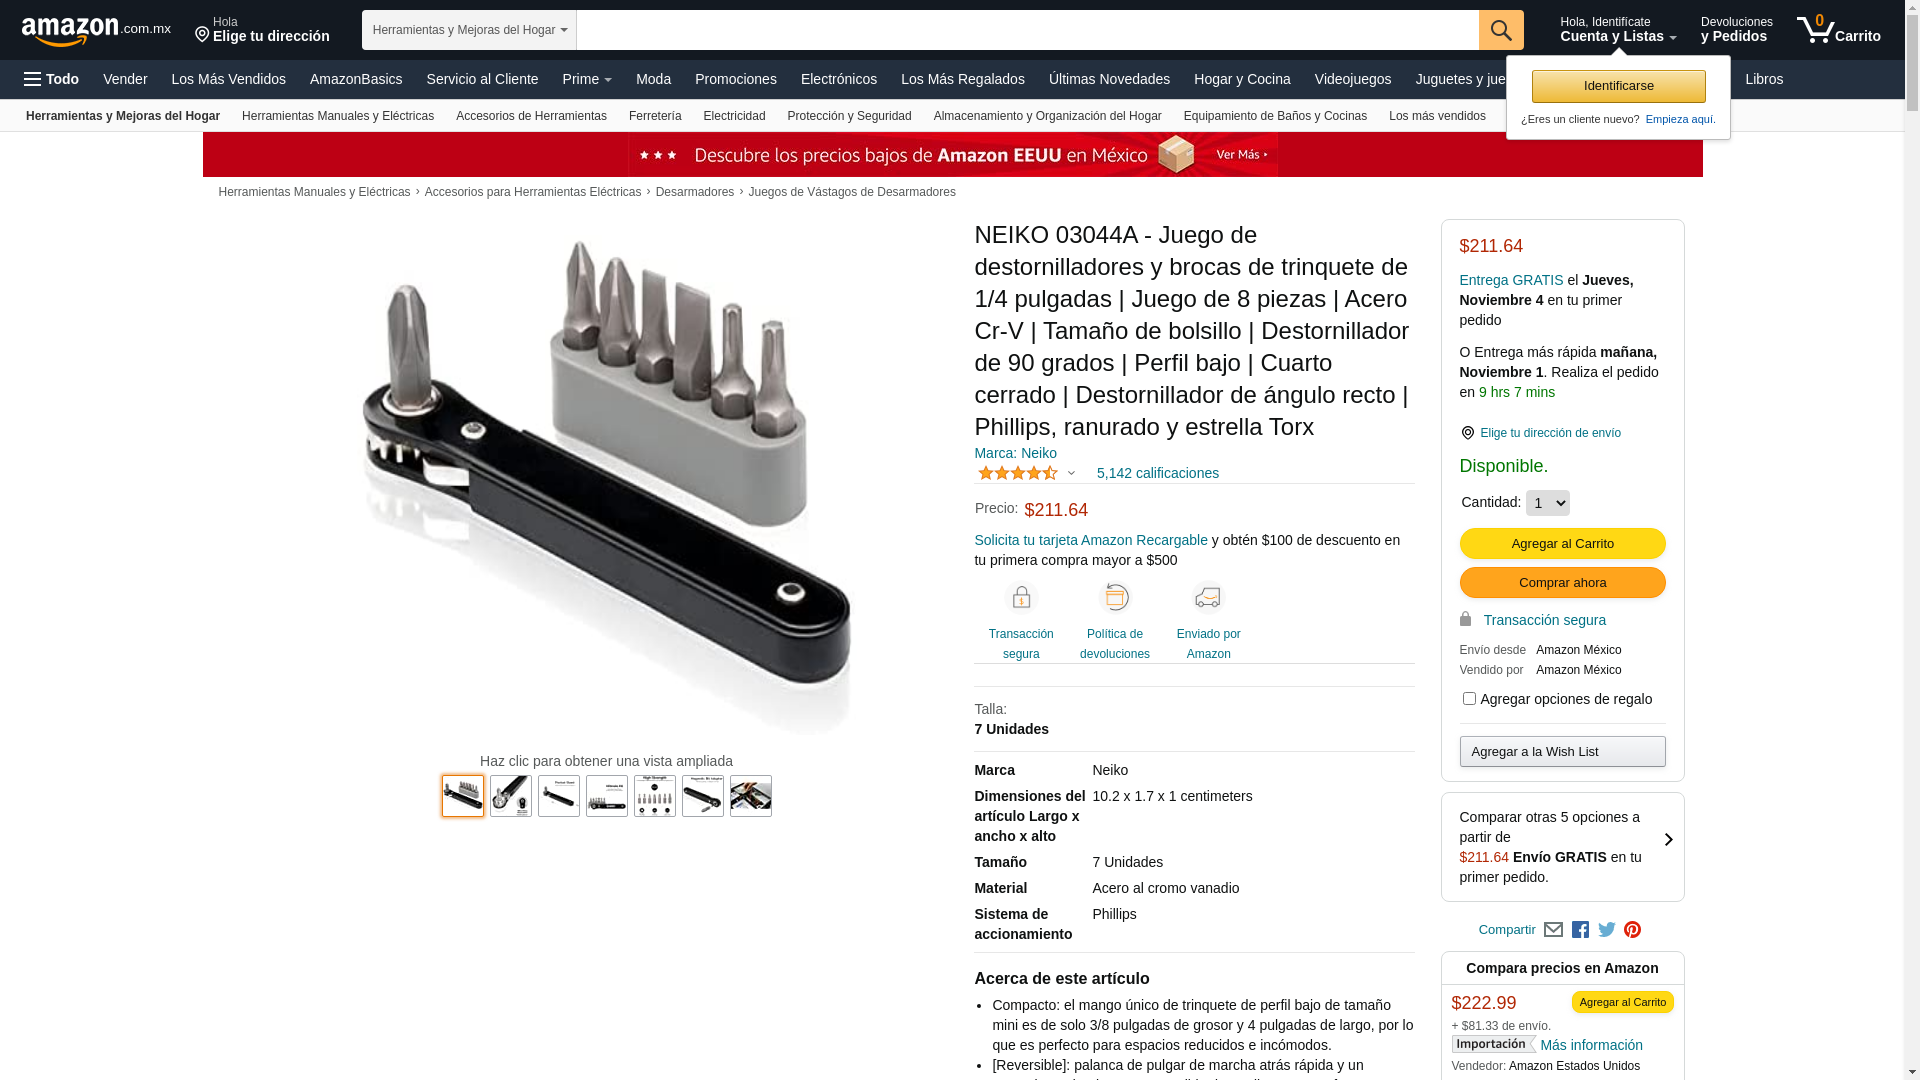Click the Agregar al Carrito button
Image resolution: width=1920 pixels, height=1080 pixels.
1562,544
